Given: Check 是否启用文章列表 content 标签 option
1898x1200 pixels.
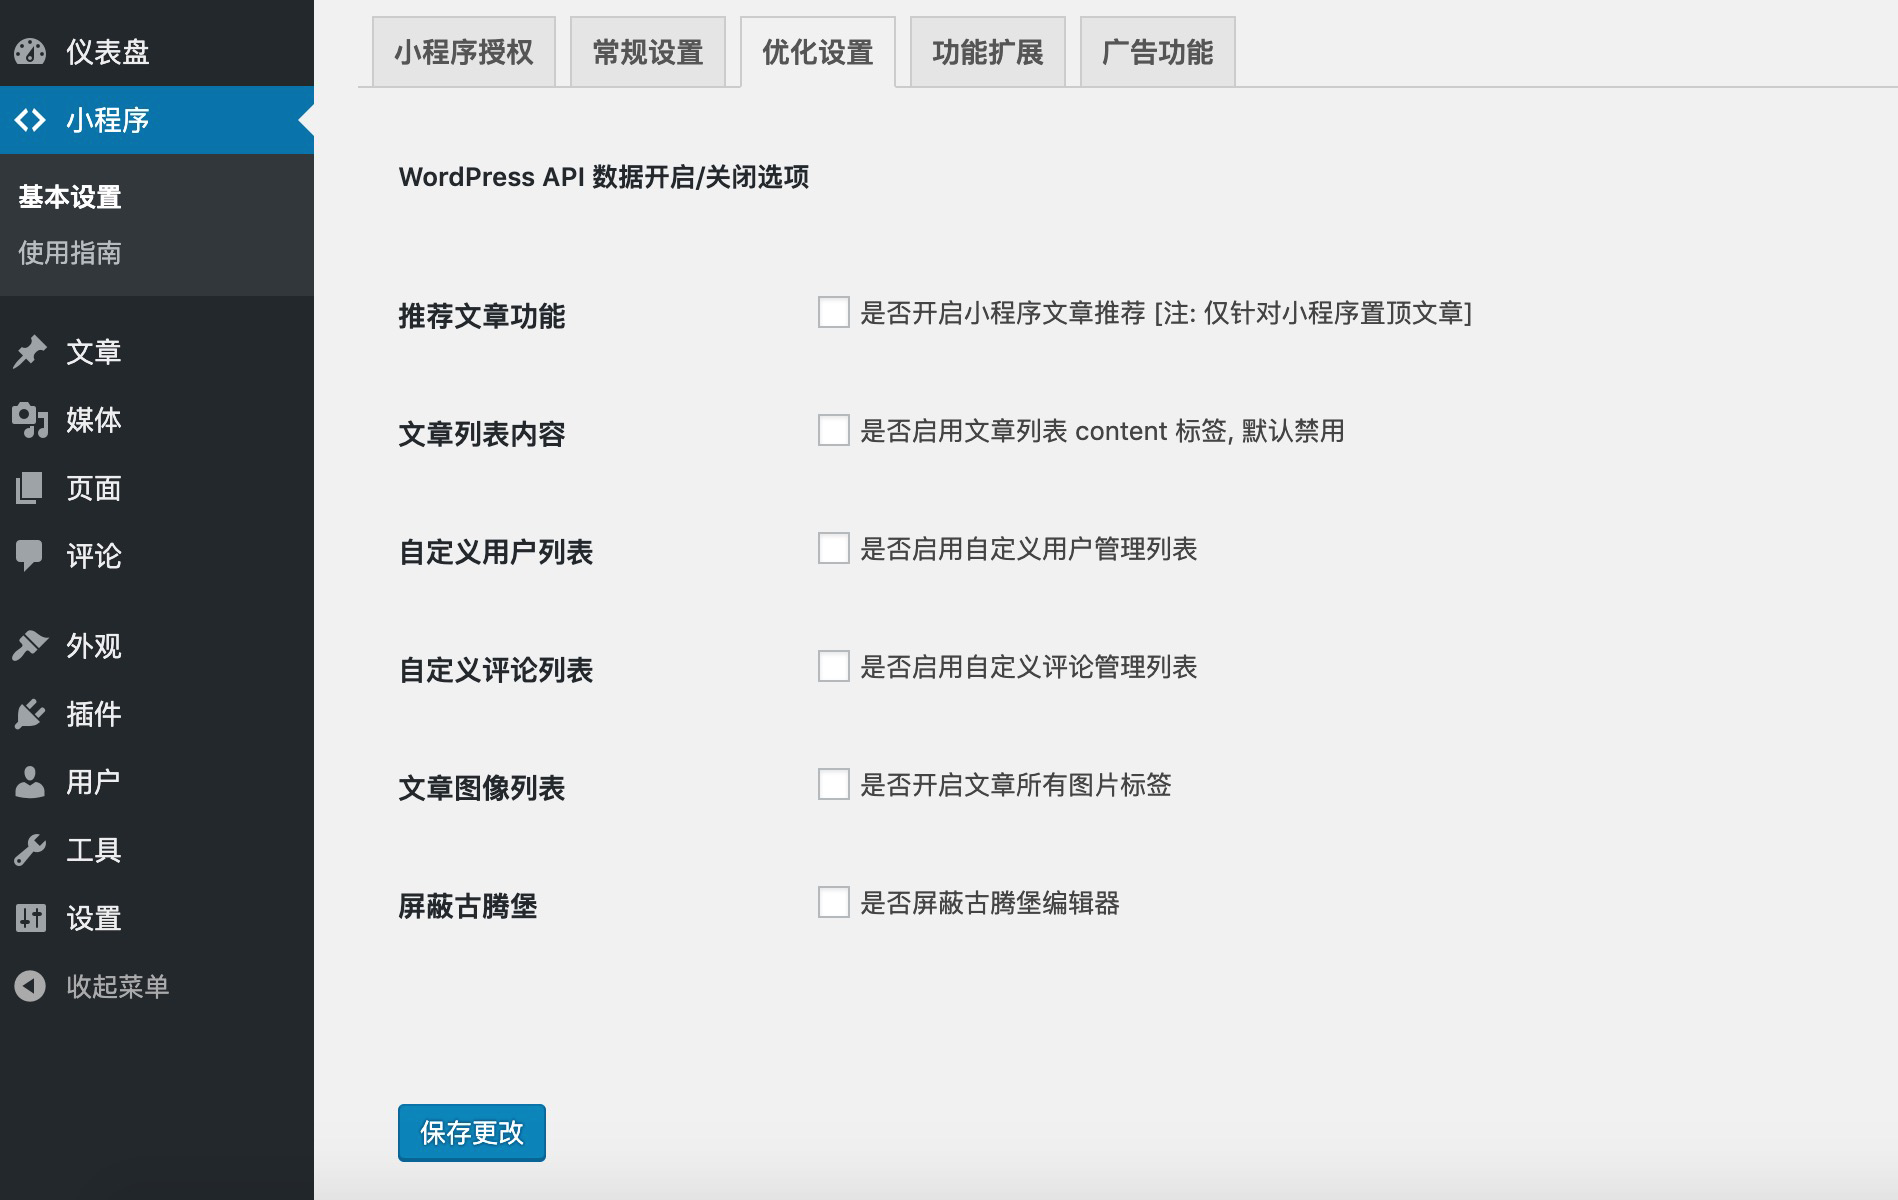Looking at the screenshot, I should (832, 431).
